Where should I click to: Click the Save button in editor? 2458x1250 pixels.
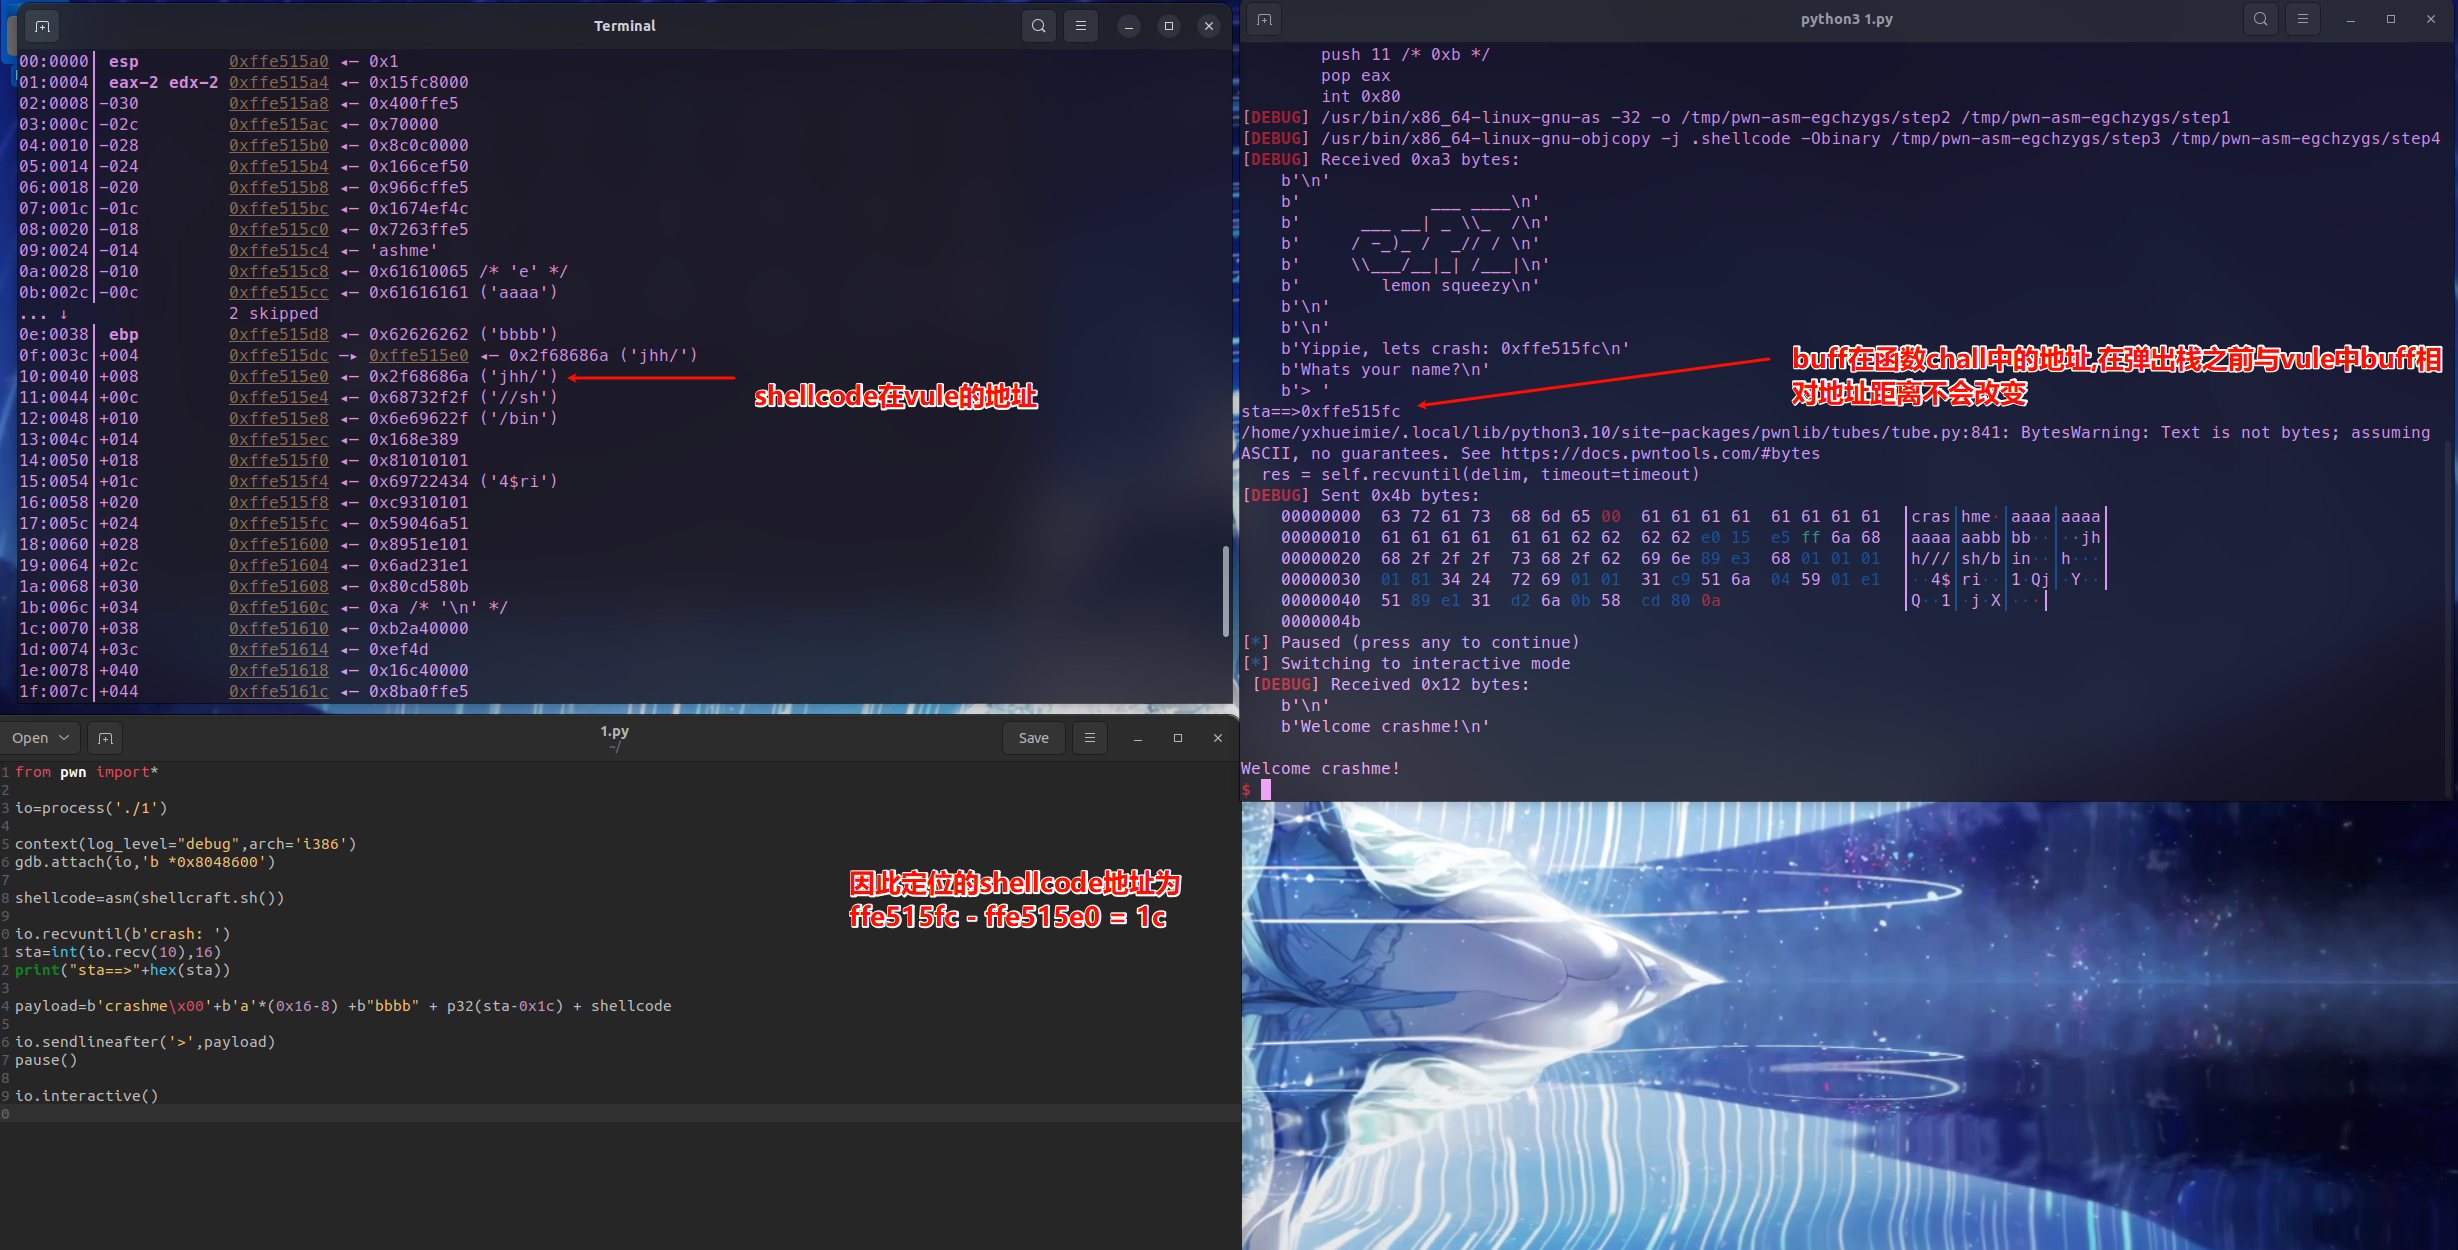(1033, 738)
